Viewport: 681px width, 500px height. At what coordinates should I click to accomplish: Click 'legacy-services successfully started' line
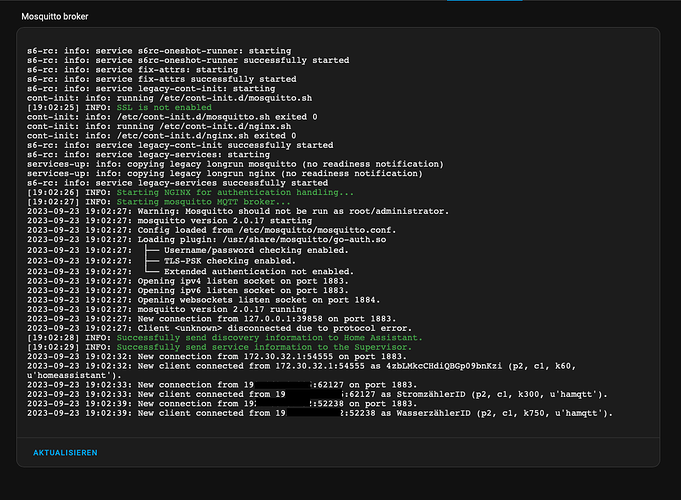[x=178, y=183]
